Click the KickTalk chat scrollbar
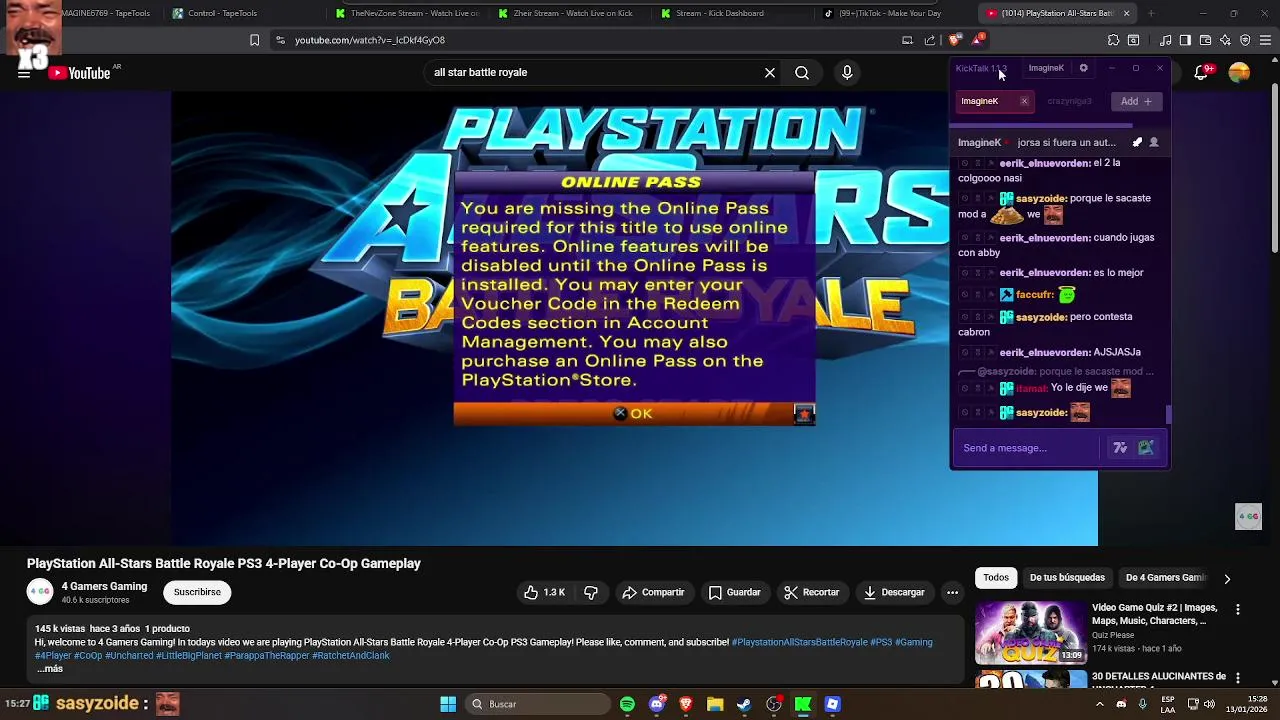 [1168, 414]
